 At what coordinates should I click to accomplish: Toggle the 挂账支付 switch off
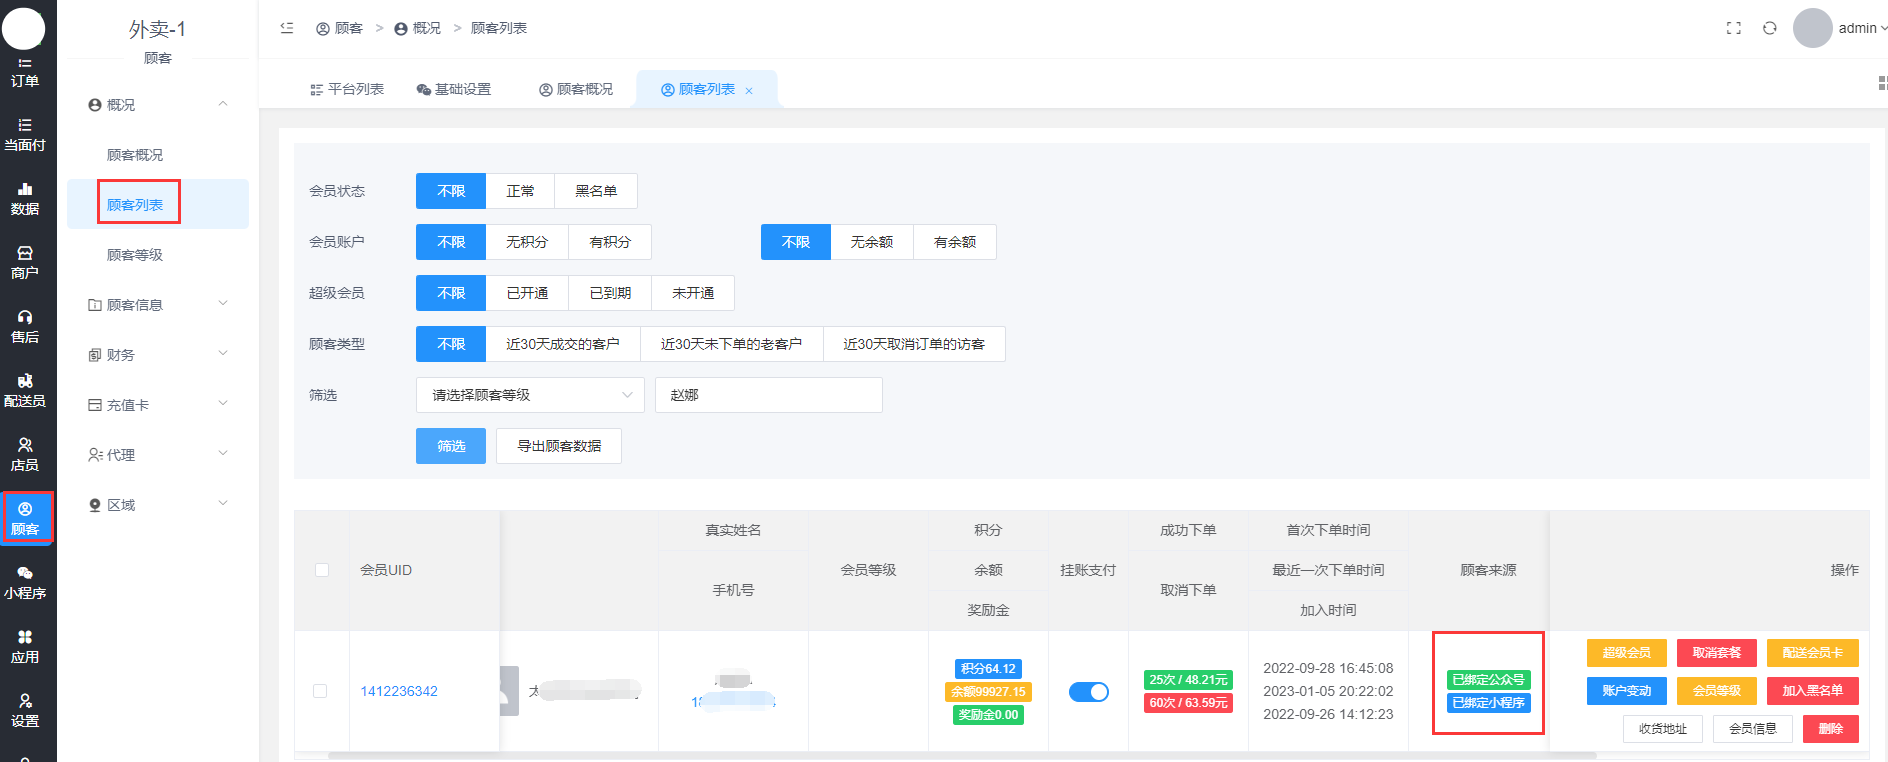(x=1088, y=692)
